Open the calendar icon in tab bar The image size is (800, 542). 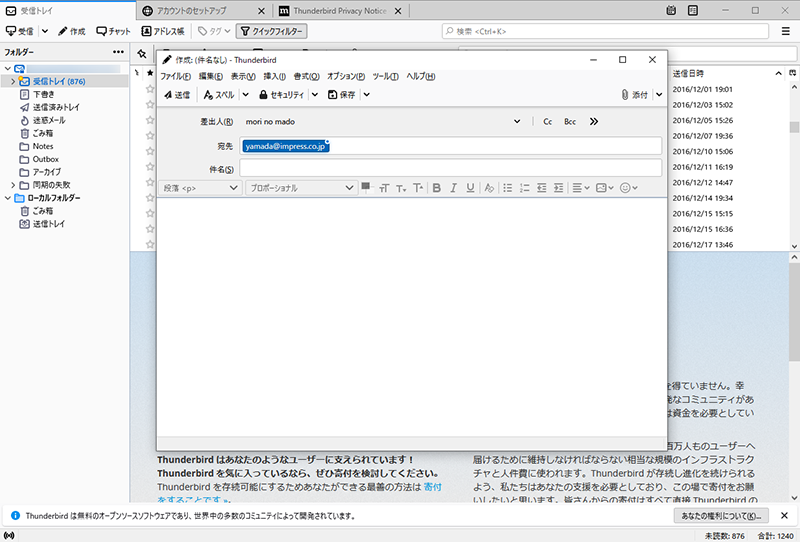click(671, 10)
